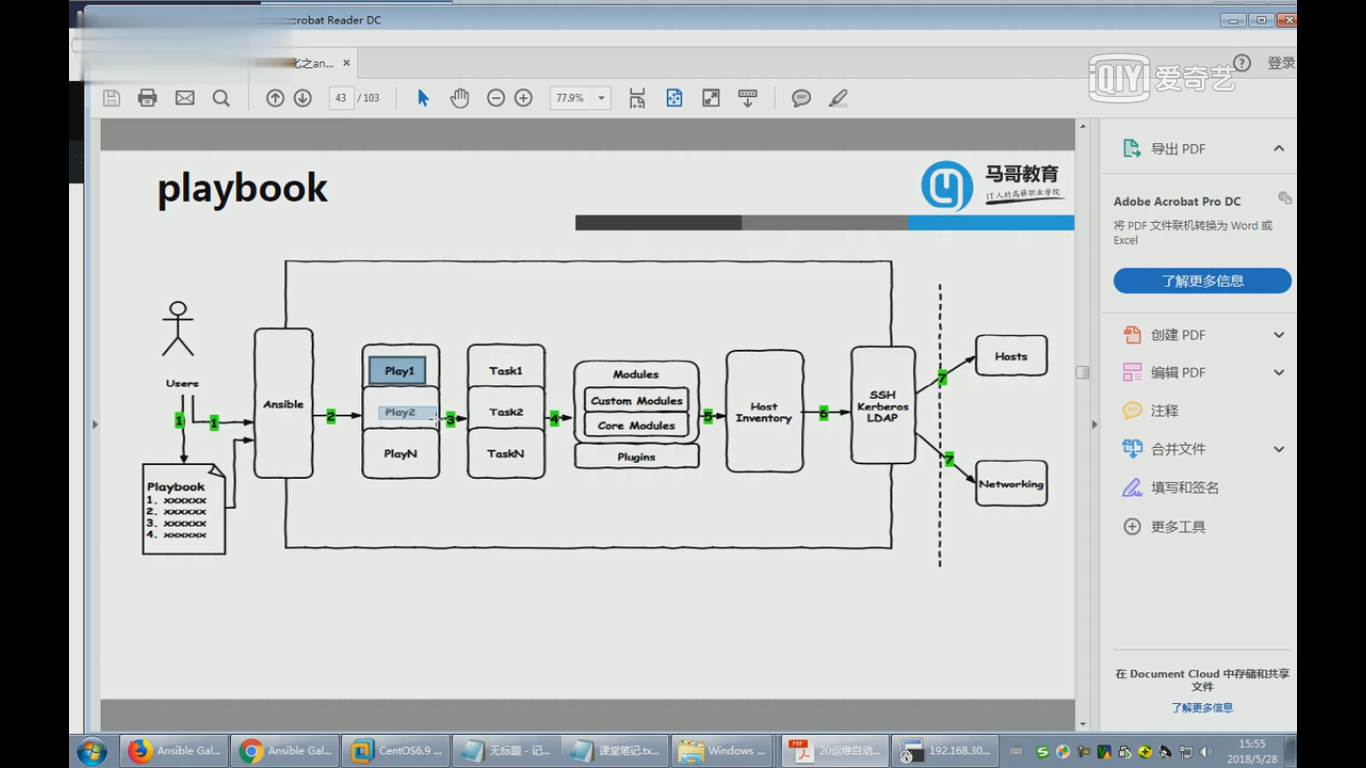Image resolution: width=1366 pixels, height=768 pixels.
Task: Open the 编辑 PDF tool
Action: tap(1178, 373)
